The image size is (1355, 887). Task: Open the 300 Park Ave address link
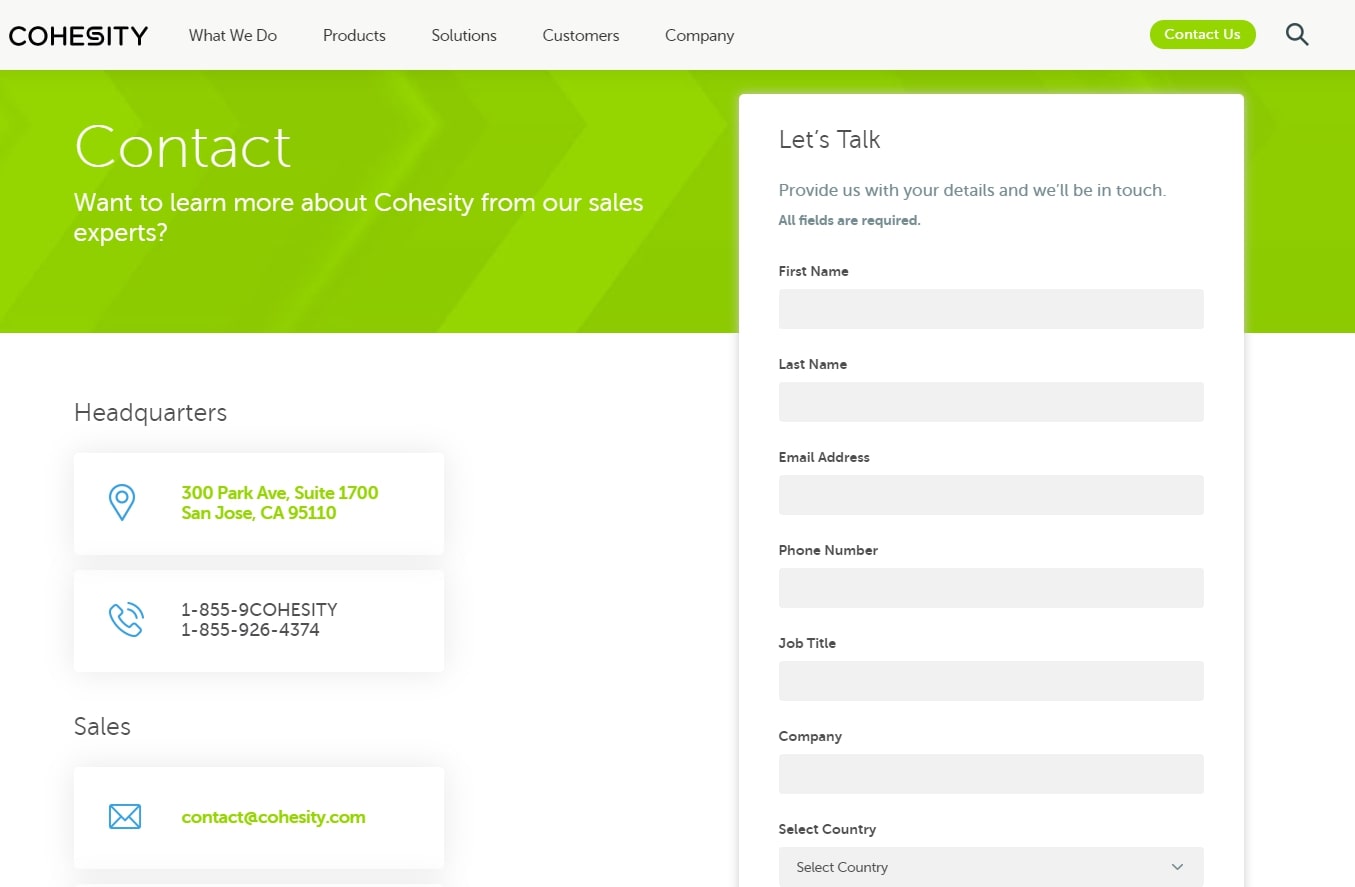point(280,503)
